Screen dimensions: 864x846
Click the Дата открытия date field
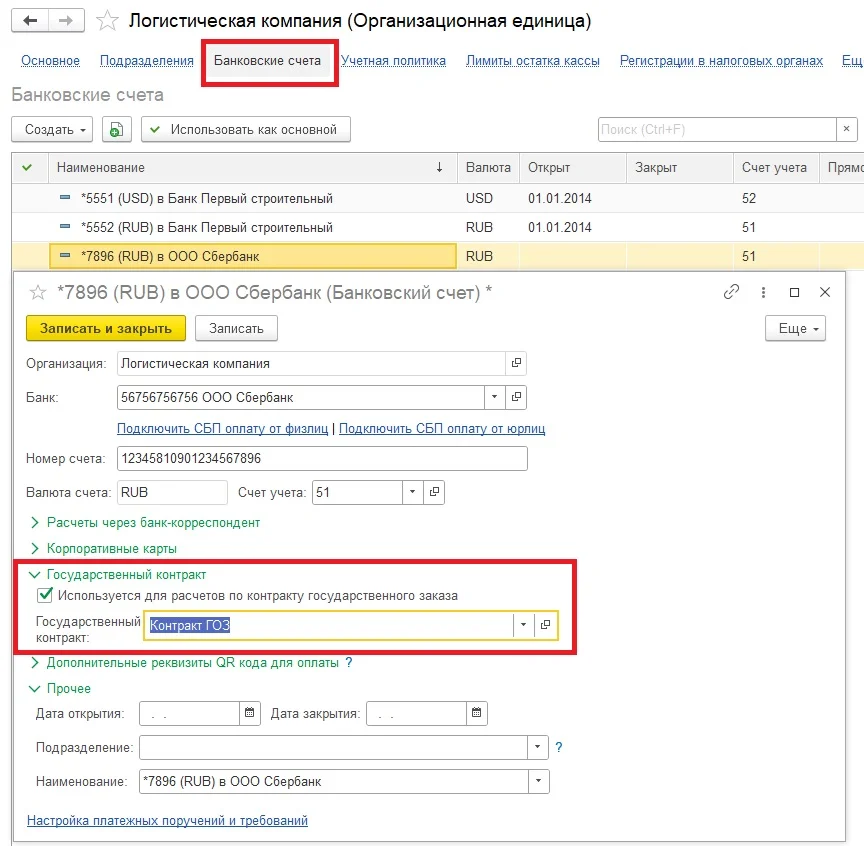pyautogui.click(x=189, y=713)
